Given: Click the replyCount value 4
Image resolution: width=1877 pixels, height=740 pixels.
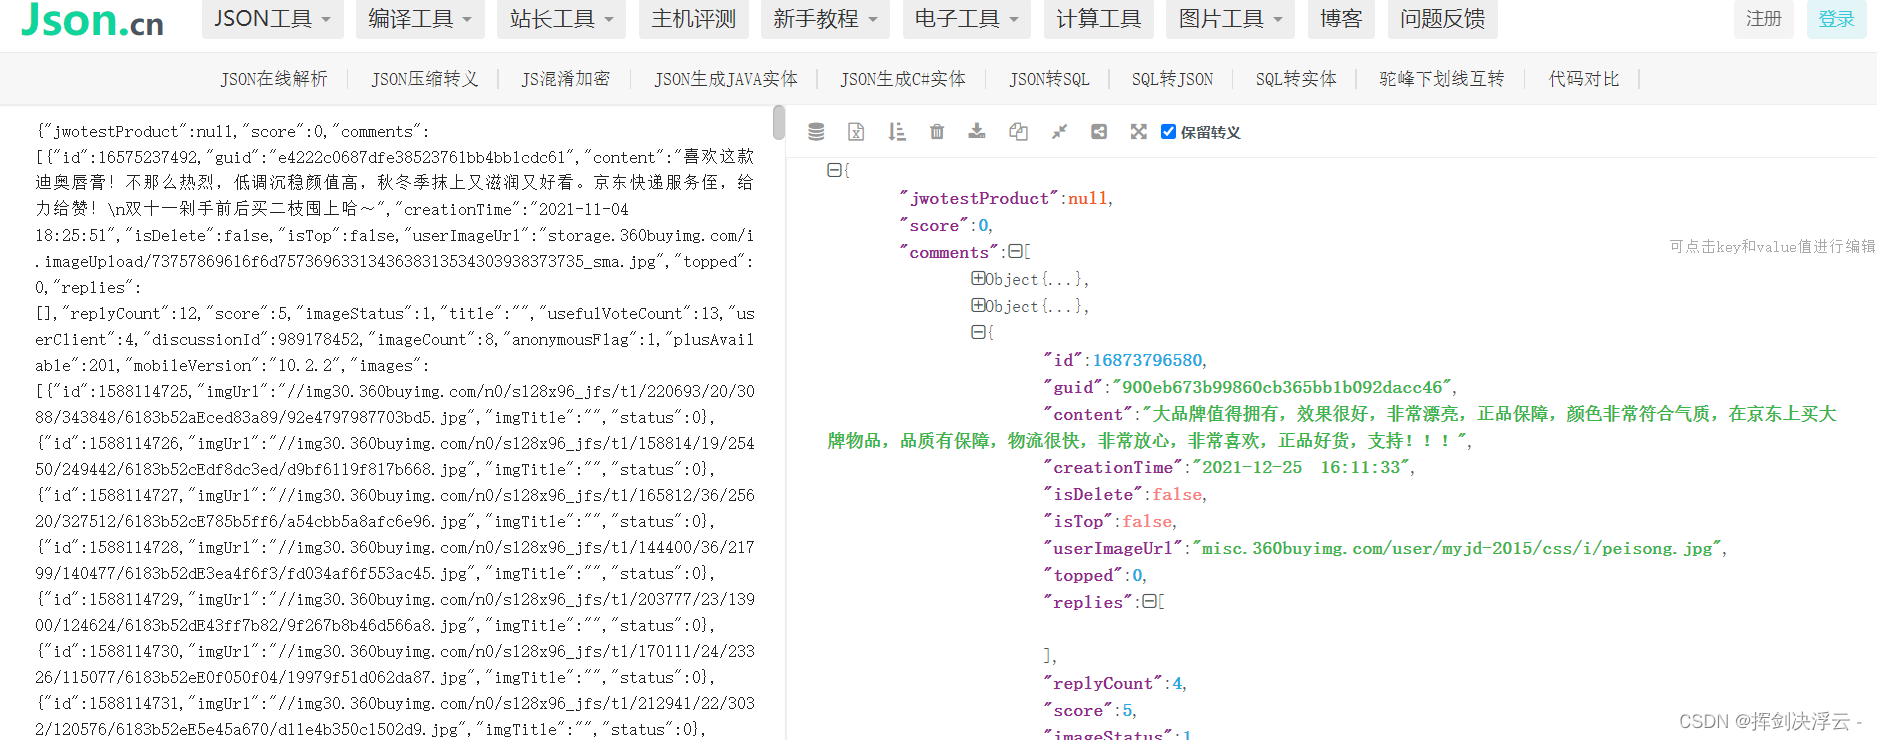Looking at the screenshot, I should coord(1177,683).
